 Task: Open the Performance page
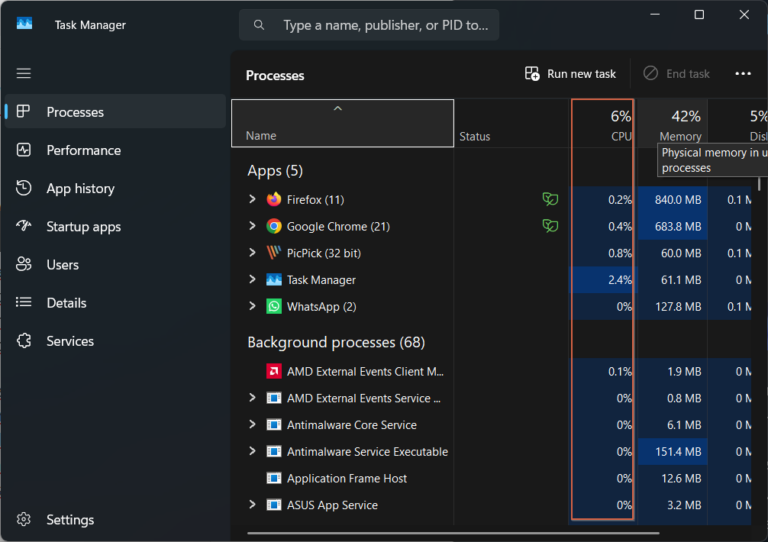(83, 150)
